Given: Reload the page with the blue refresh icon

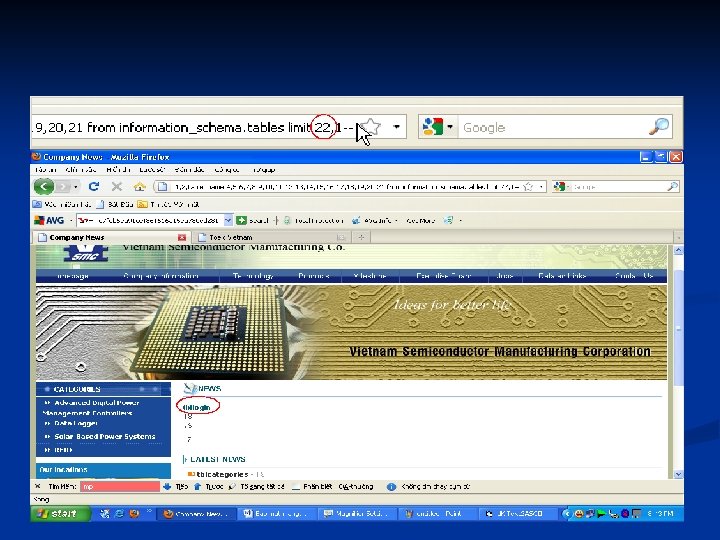Looking at the screenshot, I should pos(94,186).
